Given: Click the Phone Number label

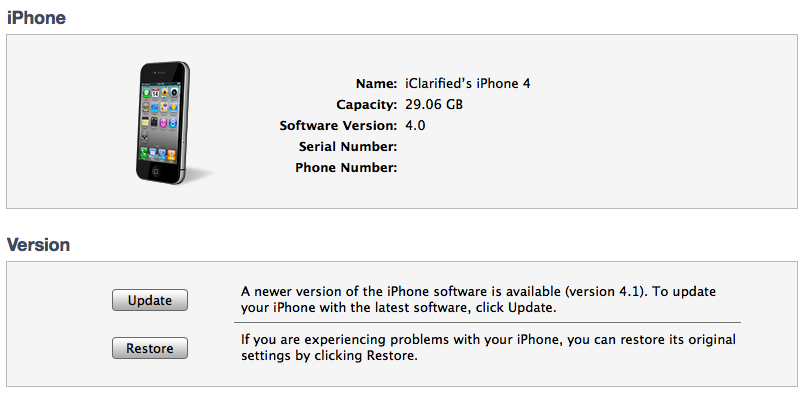Looking at the screenshot, I should pos(346,168).
